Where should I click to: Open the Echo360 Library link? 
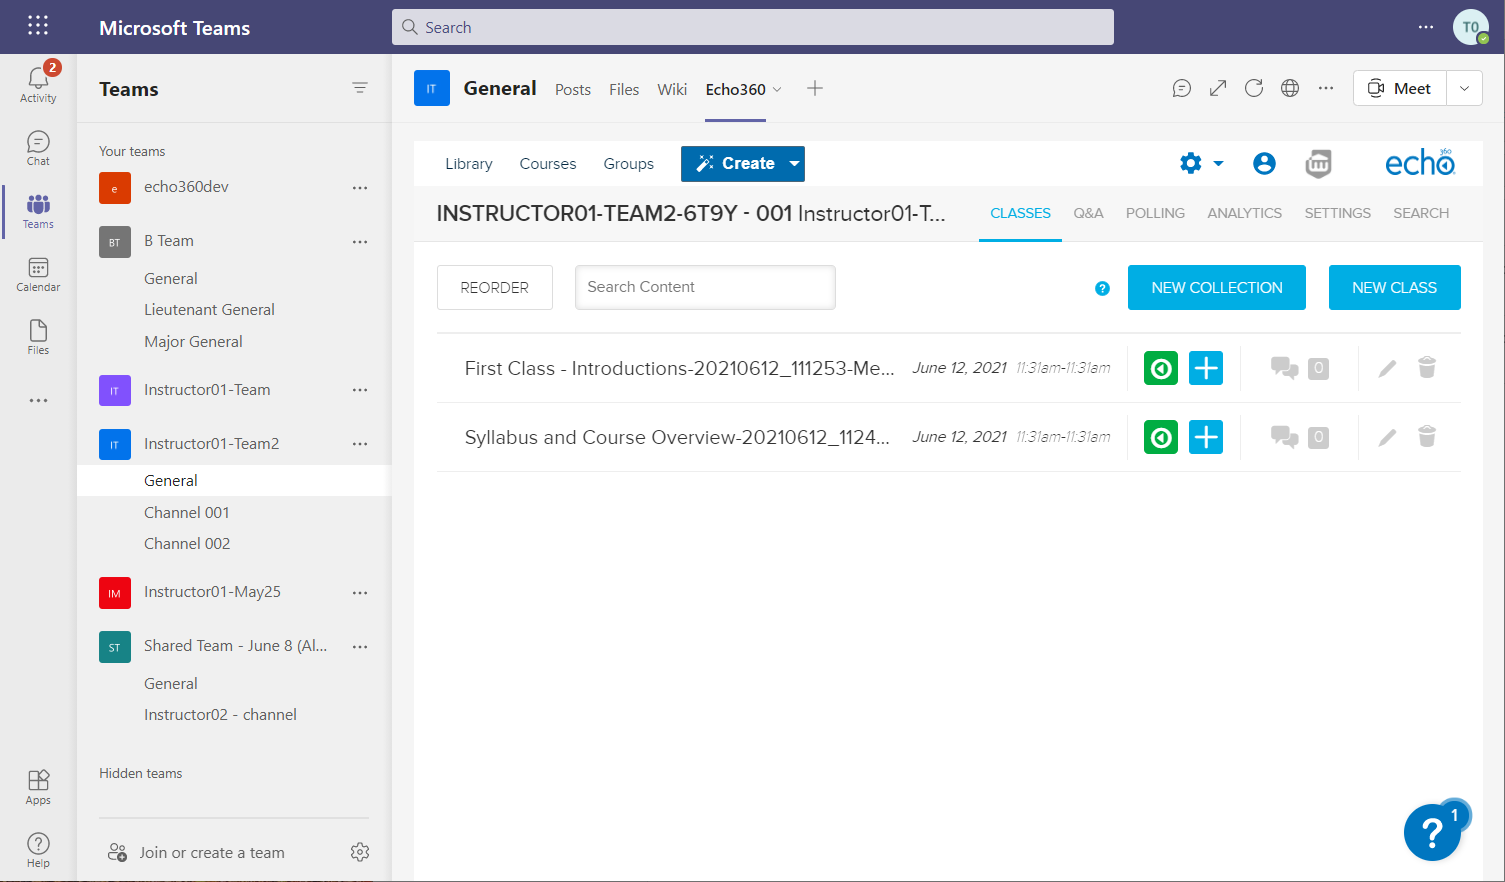click(x=469, y=164)
